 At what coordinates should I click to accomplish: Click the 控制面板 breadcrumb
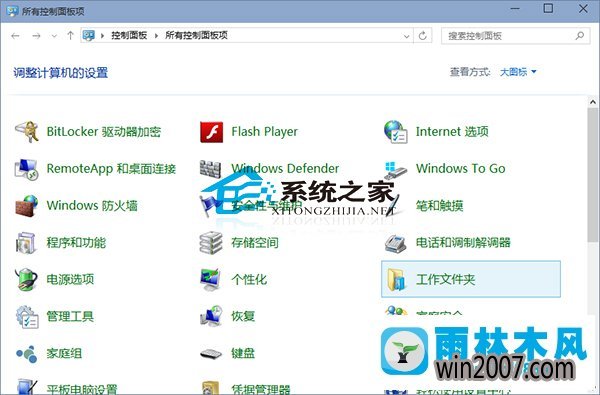(129, 36)
